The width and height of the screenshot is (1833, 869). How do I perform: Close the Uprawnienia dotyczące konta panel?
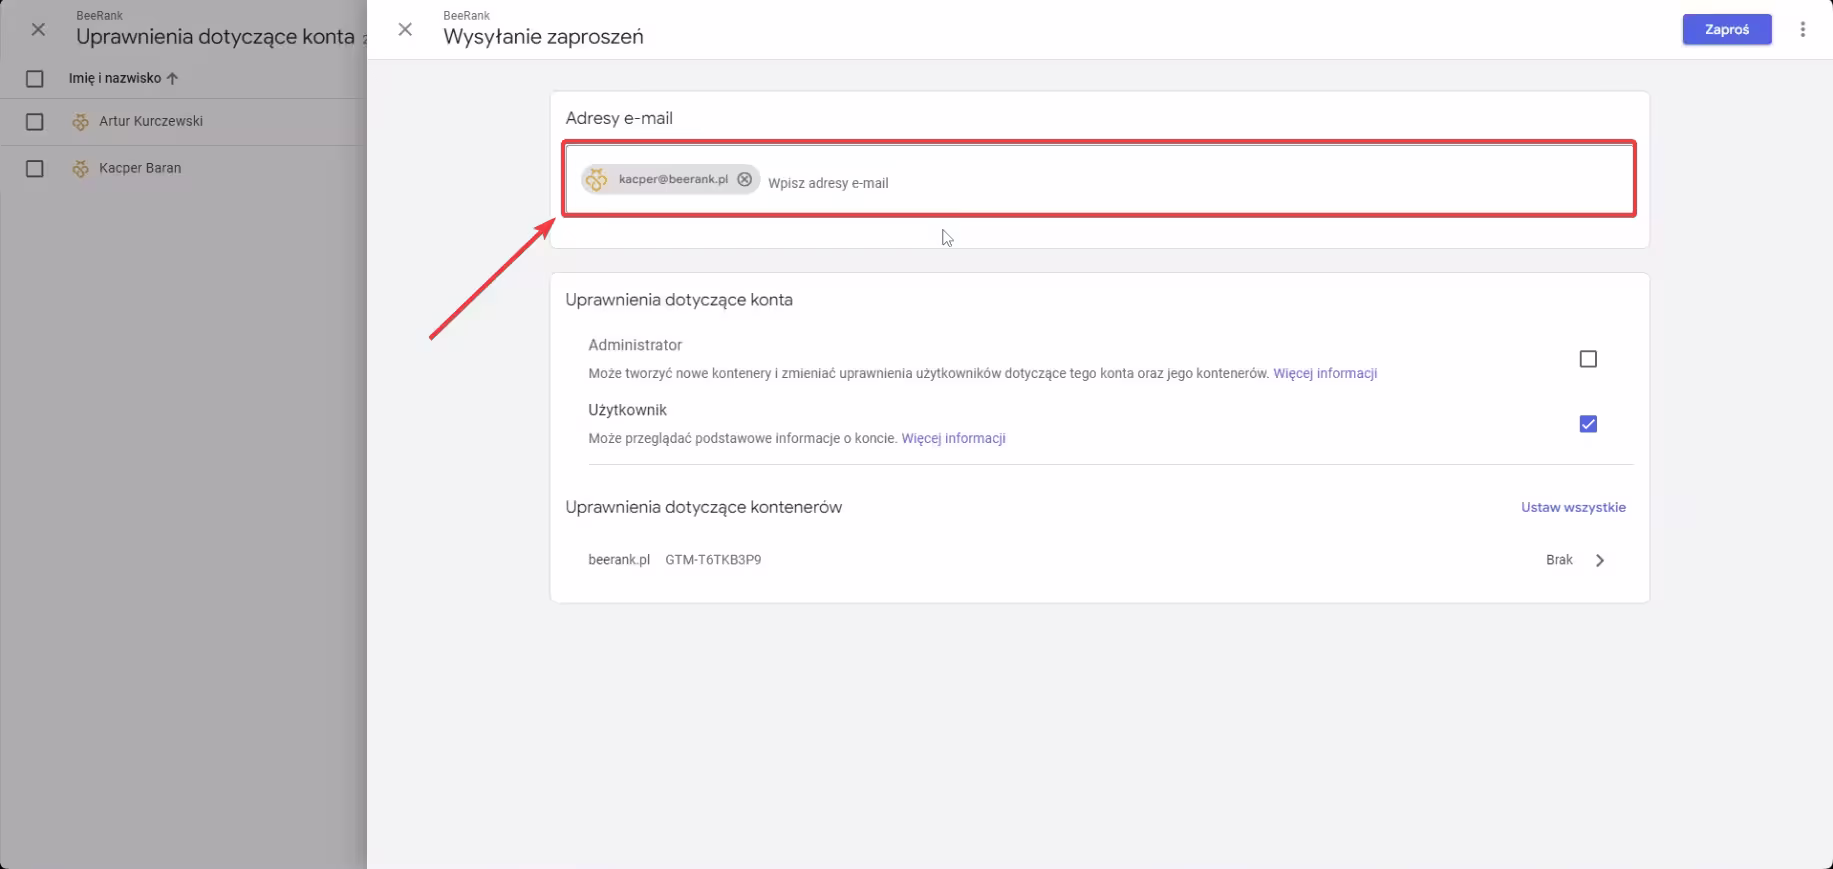(38, 30)
